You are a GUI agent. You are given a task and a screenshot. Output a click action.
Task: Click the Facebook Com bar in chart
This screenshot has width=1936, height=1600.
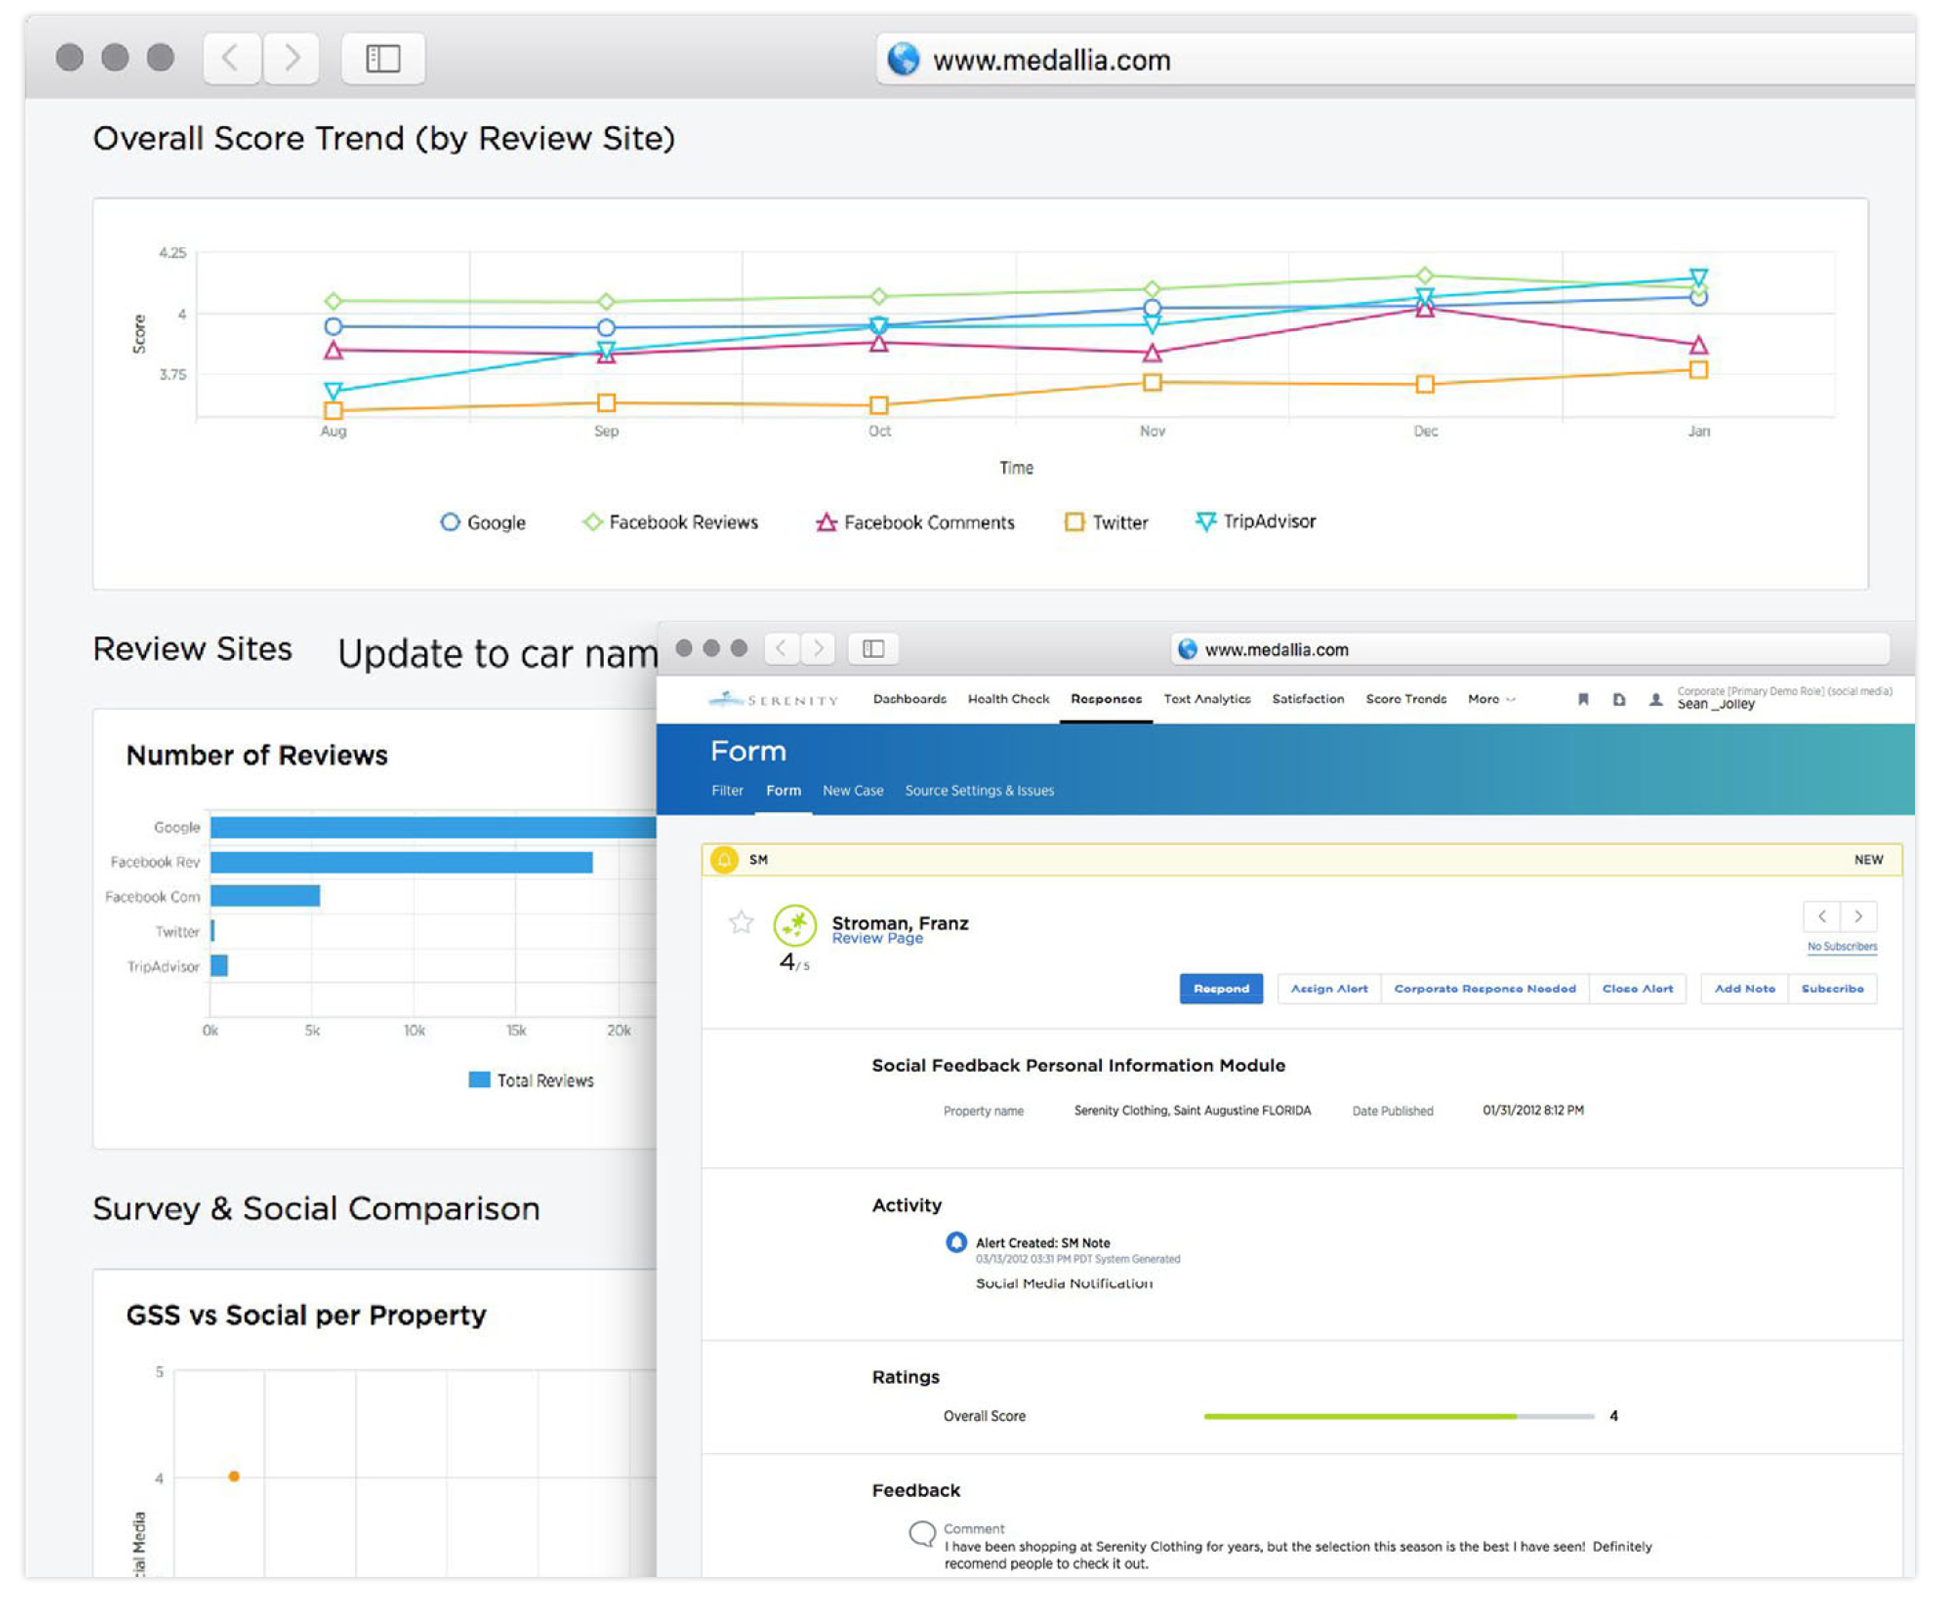tap(265, 896)
